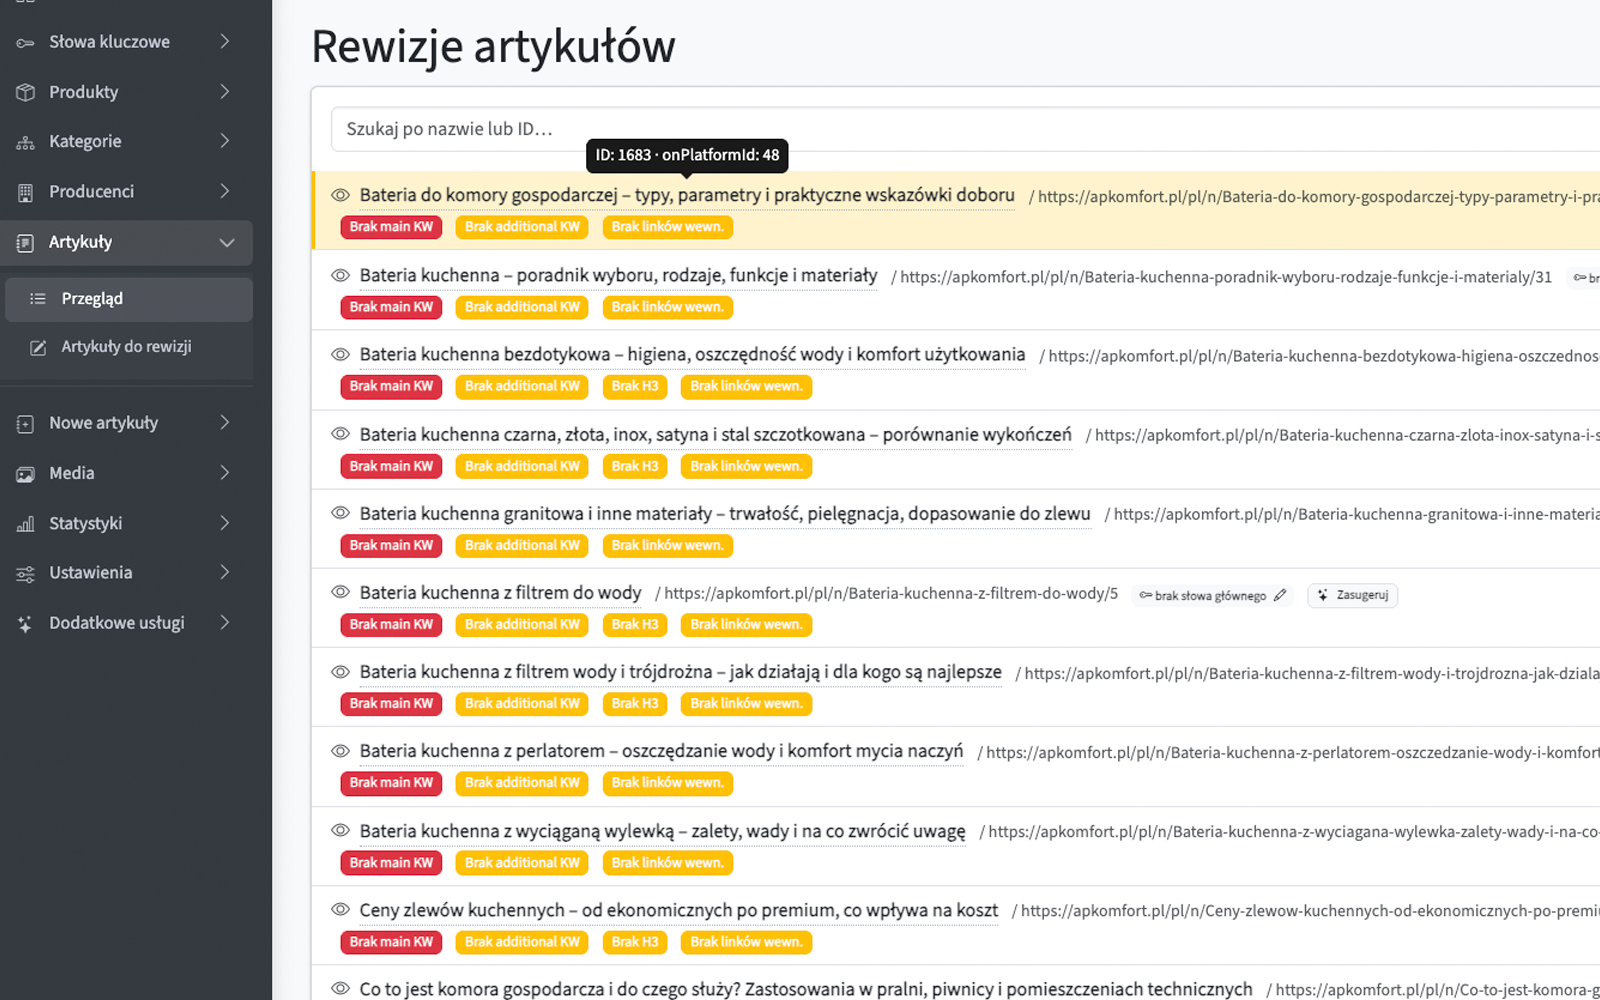Open article Bateria kuchenna z filtrem do wody

(500, 593)
